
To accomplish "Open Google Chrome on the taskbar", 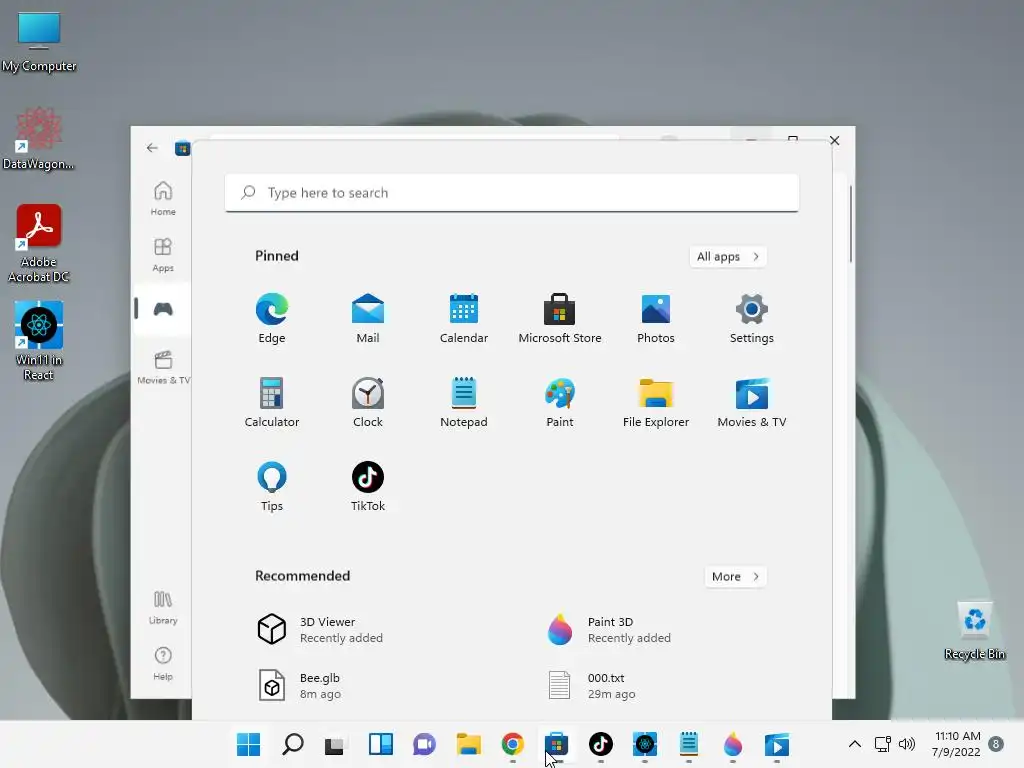I will coord(513,744).
